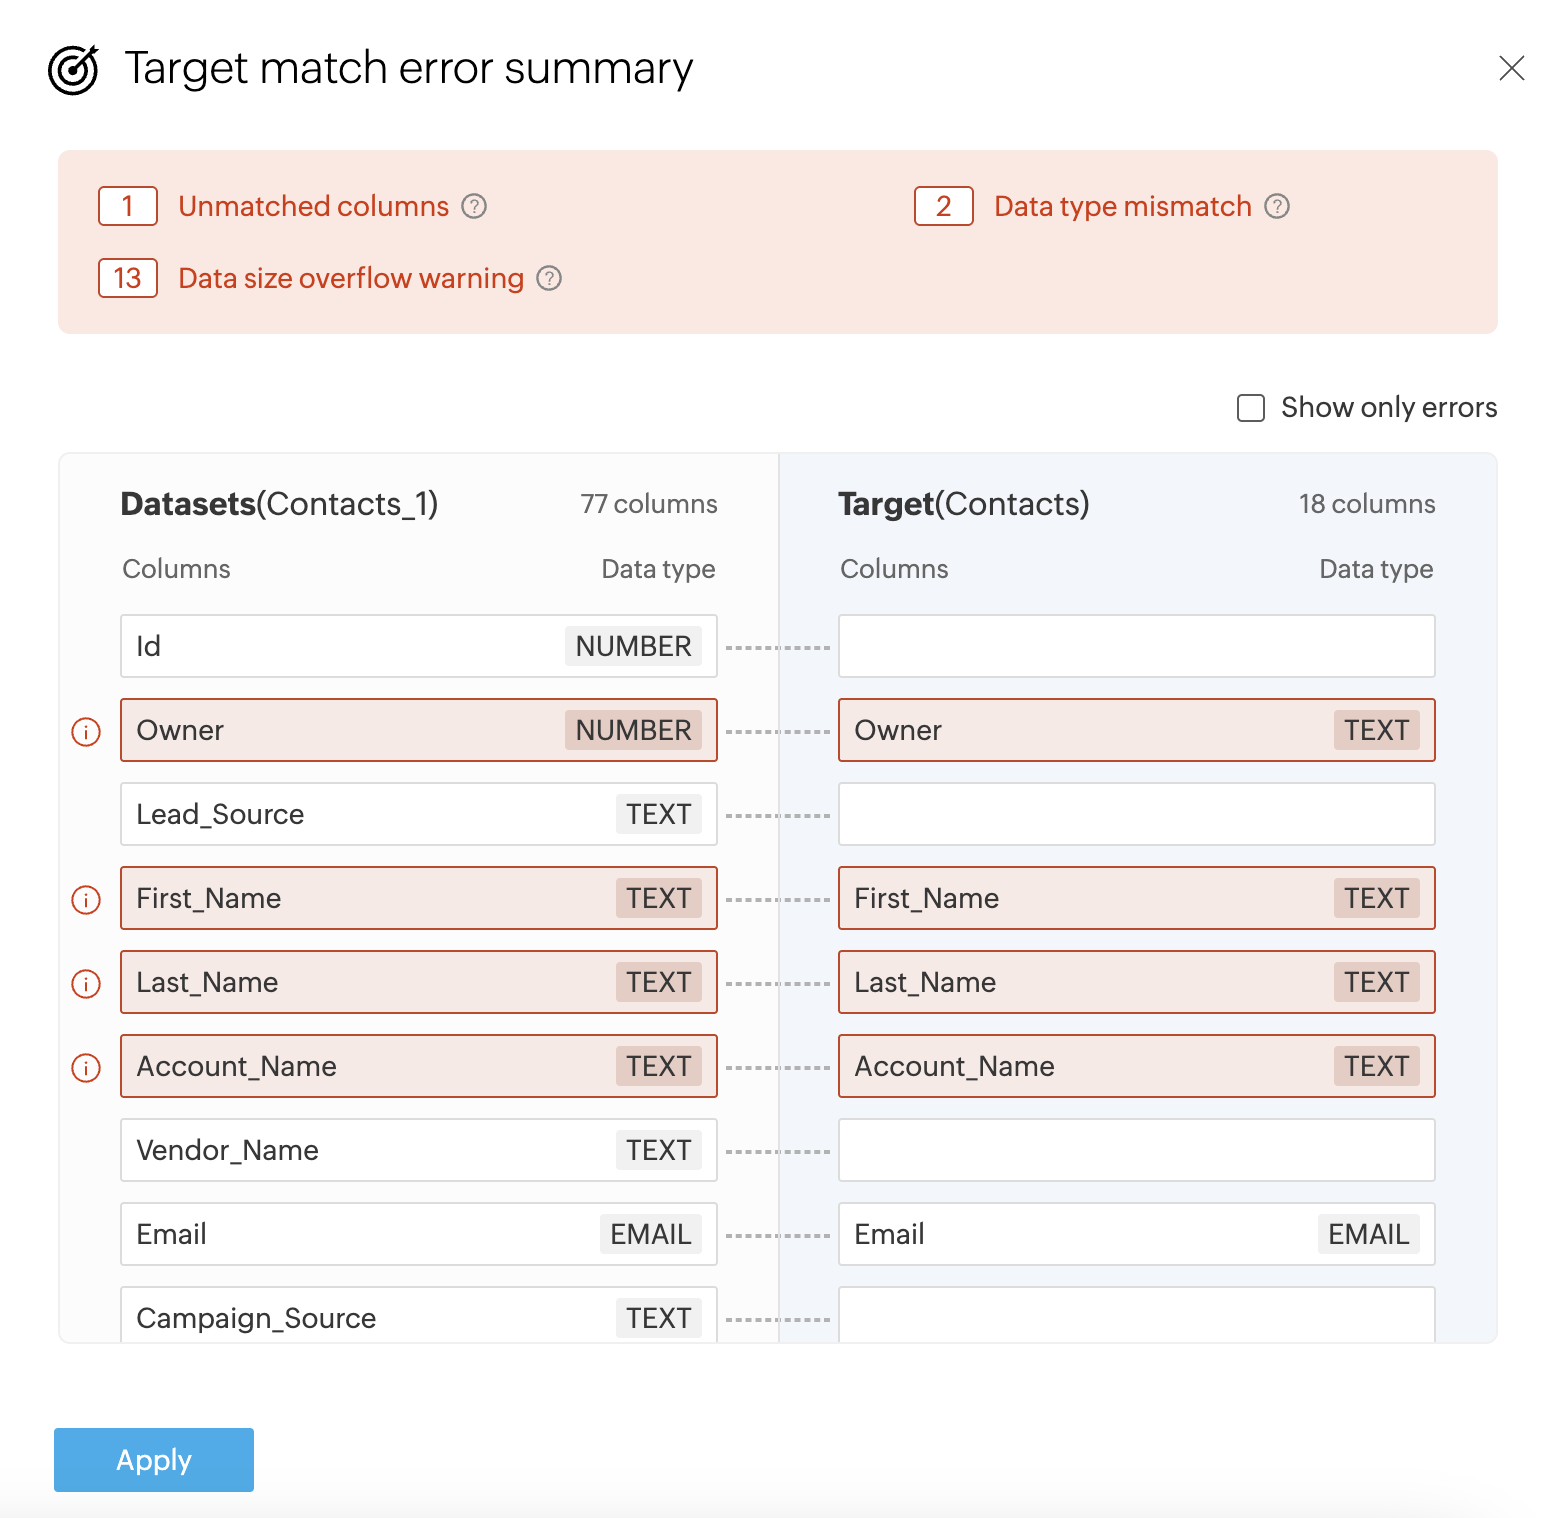
Task: Click the Unmatched columns filter link
Action: tap(313, 206)
